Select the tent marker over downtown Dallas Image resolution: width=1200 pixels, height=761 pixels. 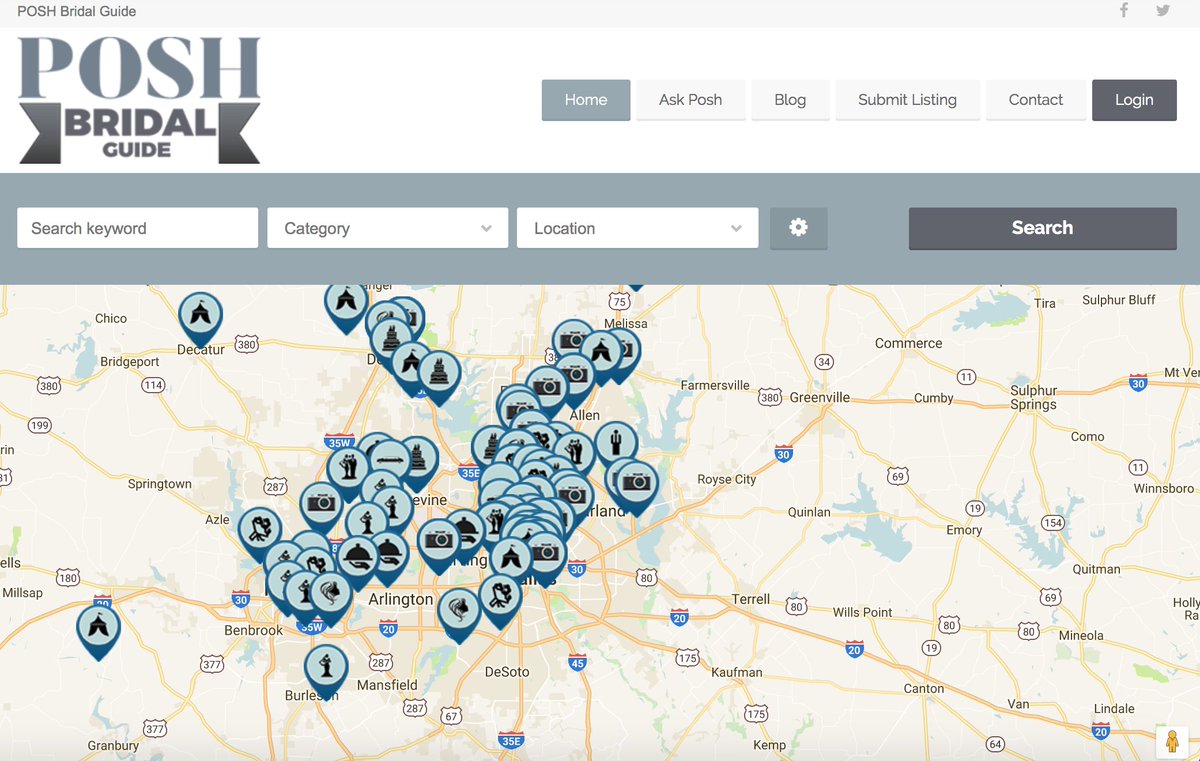(511, 560)
